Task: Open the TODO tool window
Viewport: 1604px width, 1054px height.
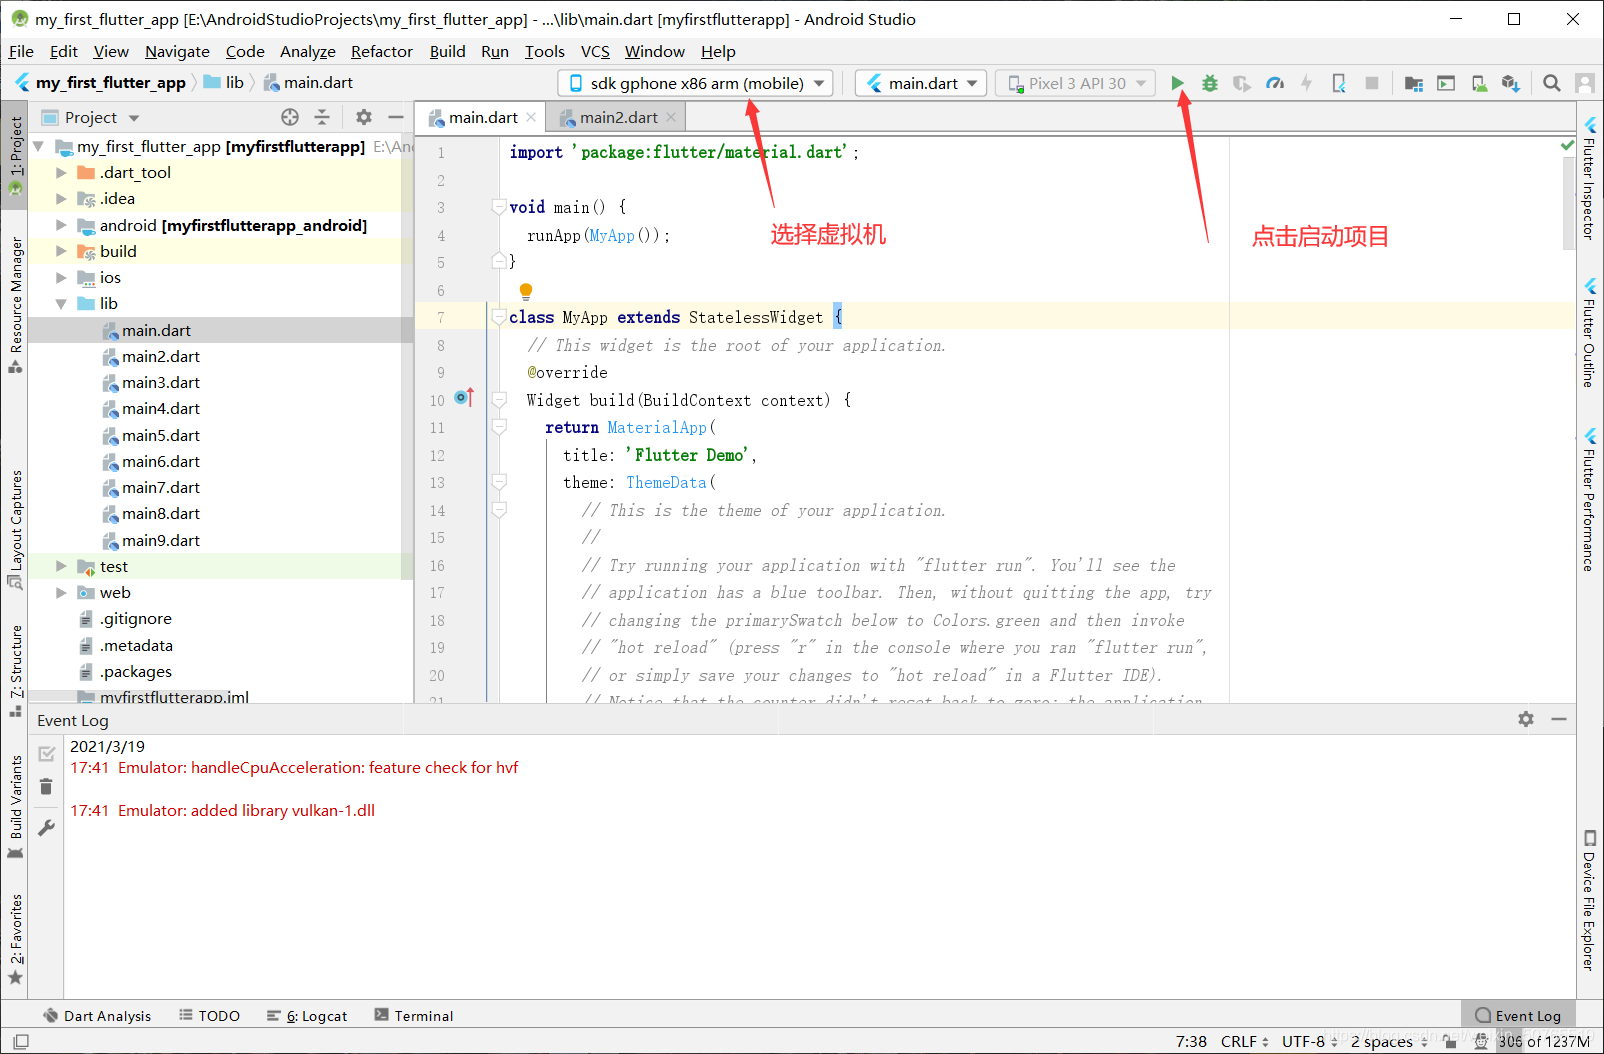Action: tap(210, 1015)
